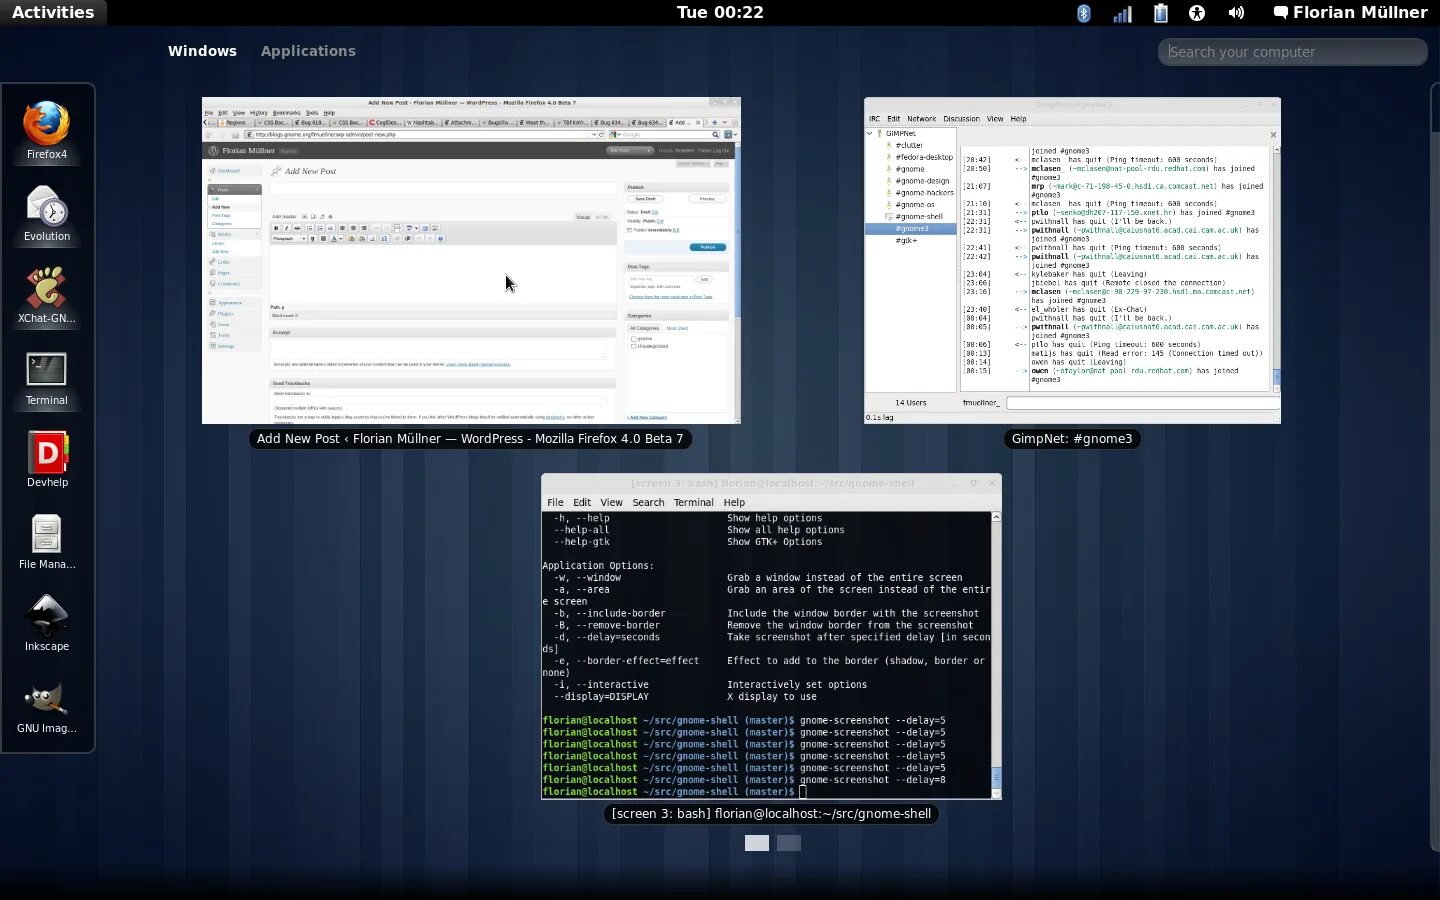Click the WordPress logo in the header

coord(213,151)
